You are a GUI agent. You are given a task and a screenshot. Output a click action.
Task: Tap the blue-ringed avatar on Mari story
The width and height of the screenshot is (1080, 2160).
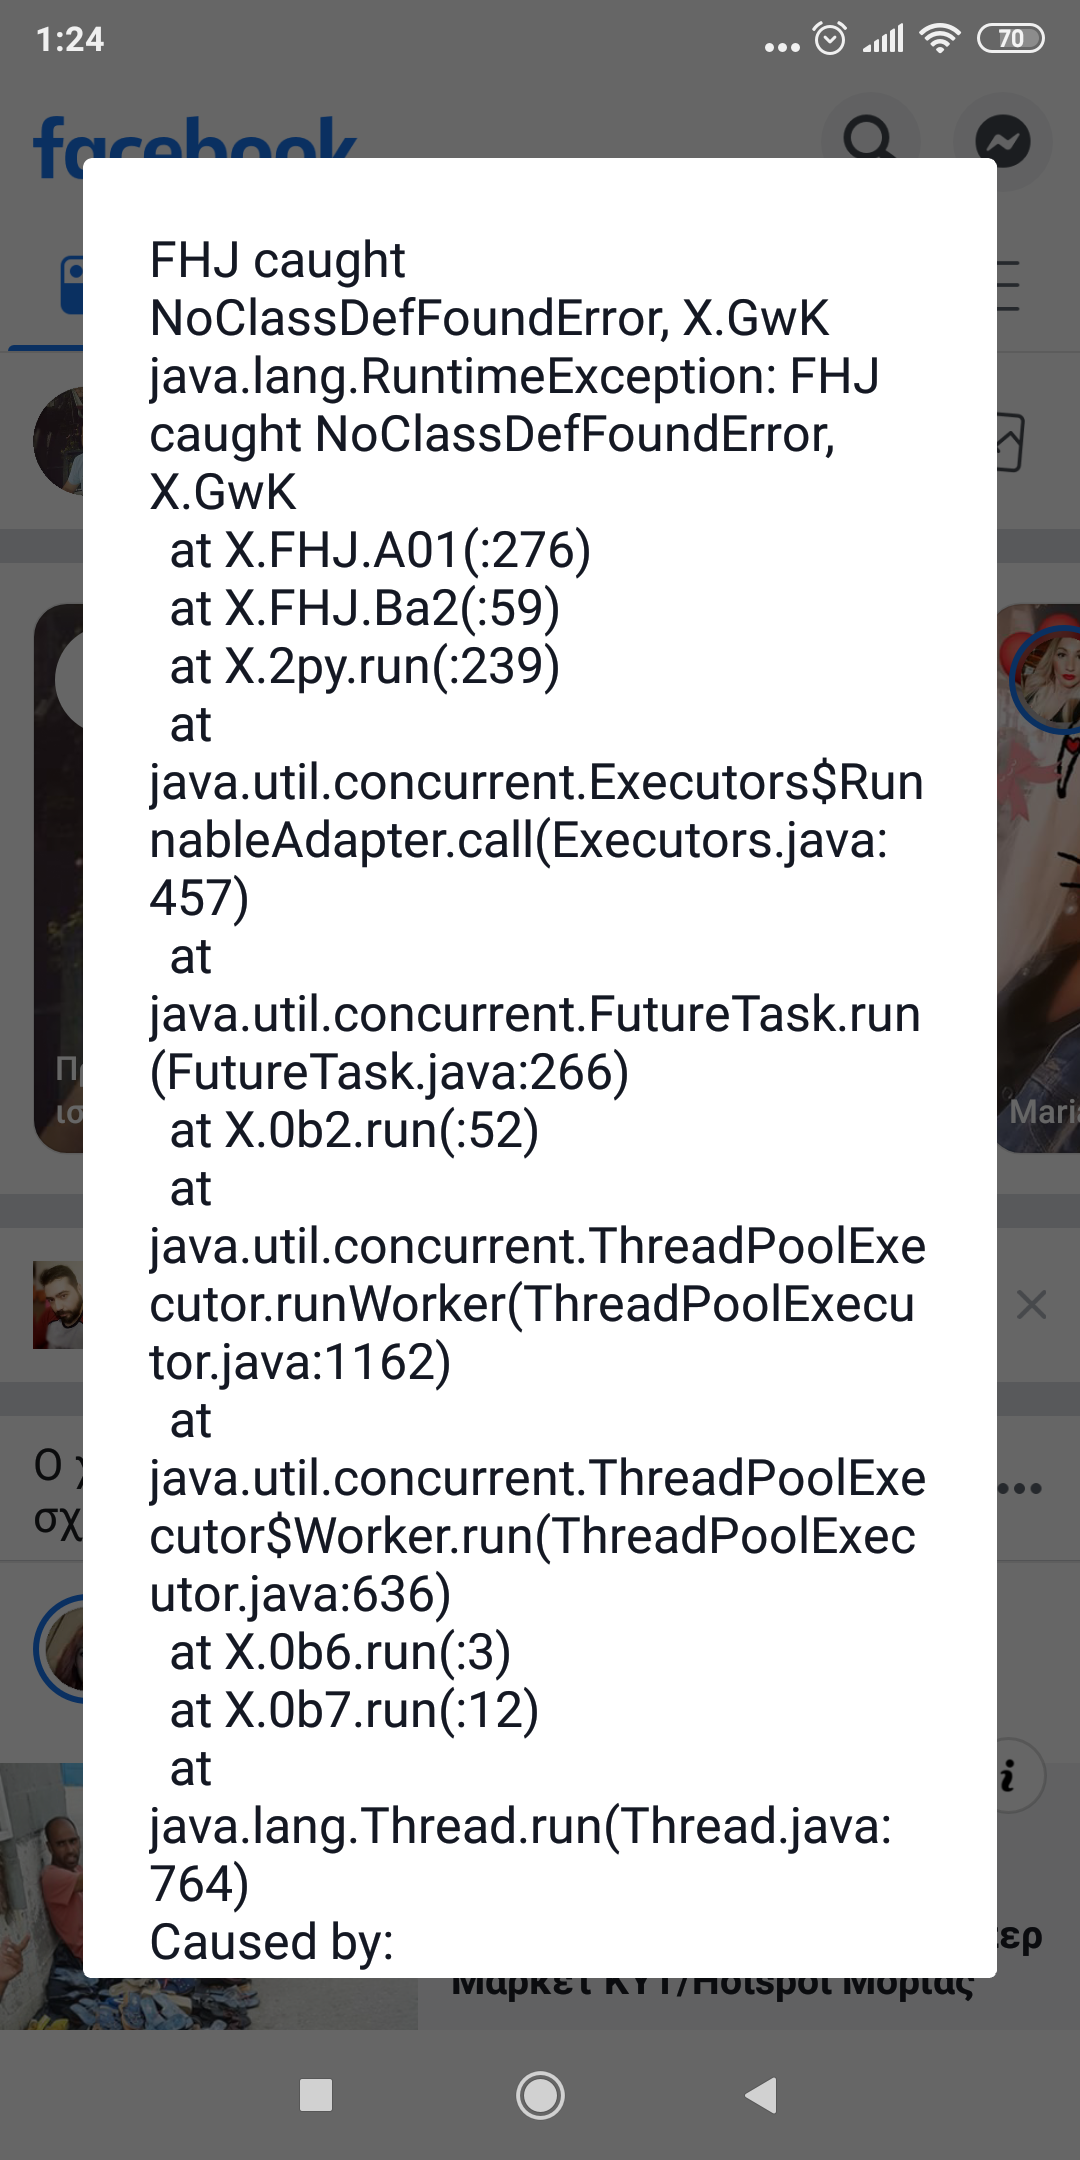1046,678
